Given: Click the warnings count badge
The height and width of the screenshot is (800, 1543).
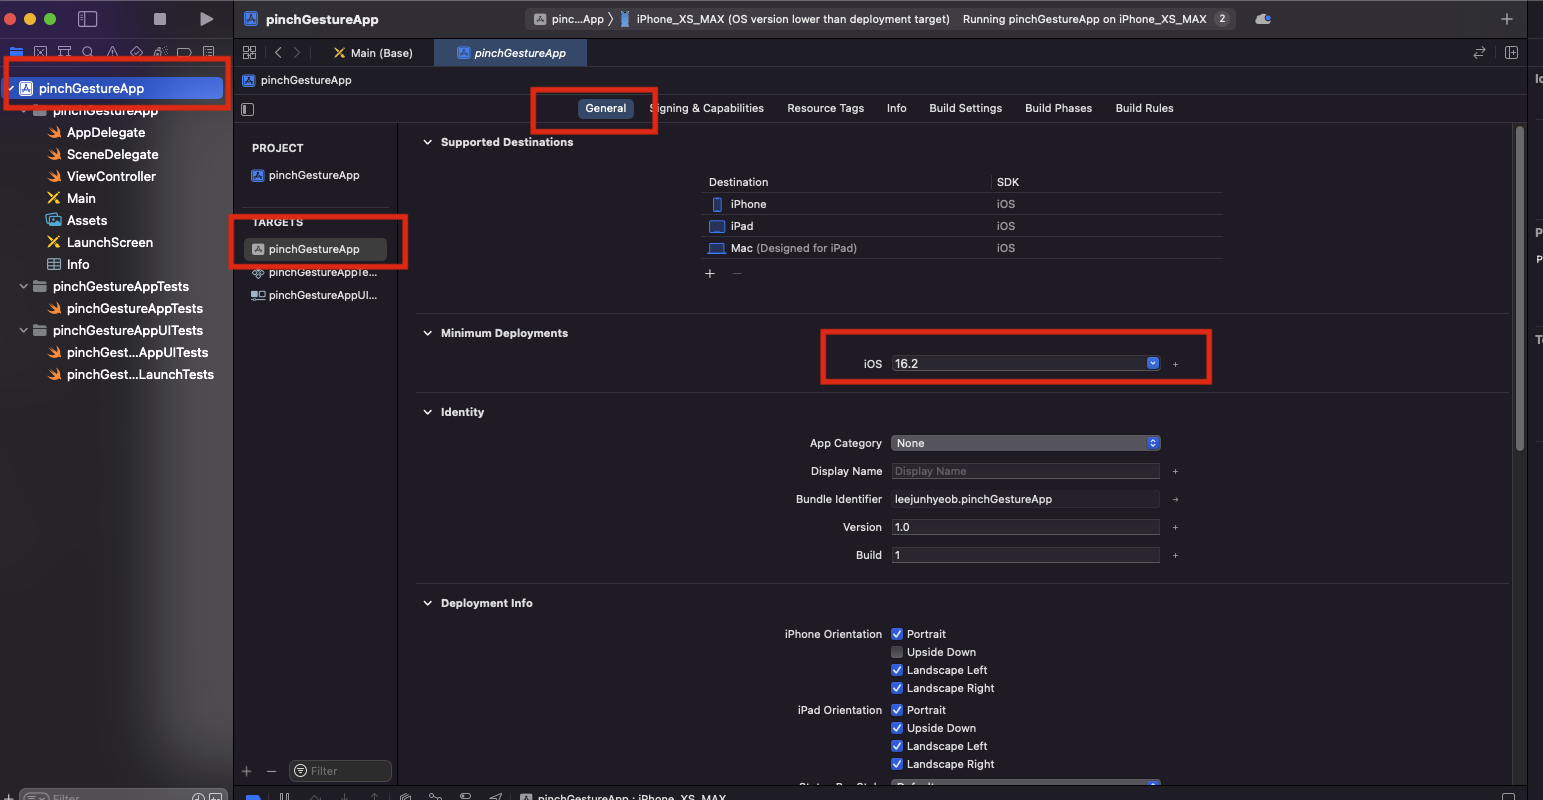Looking at the screenshot, I should (1222, 19).
